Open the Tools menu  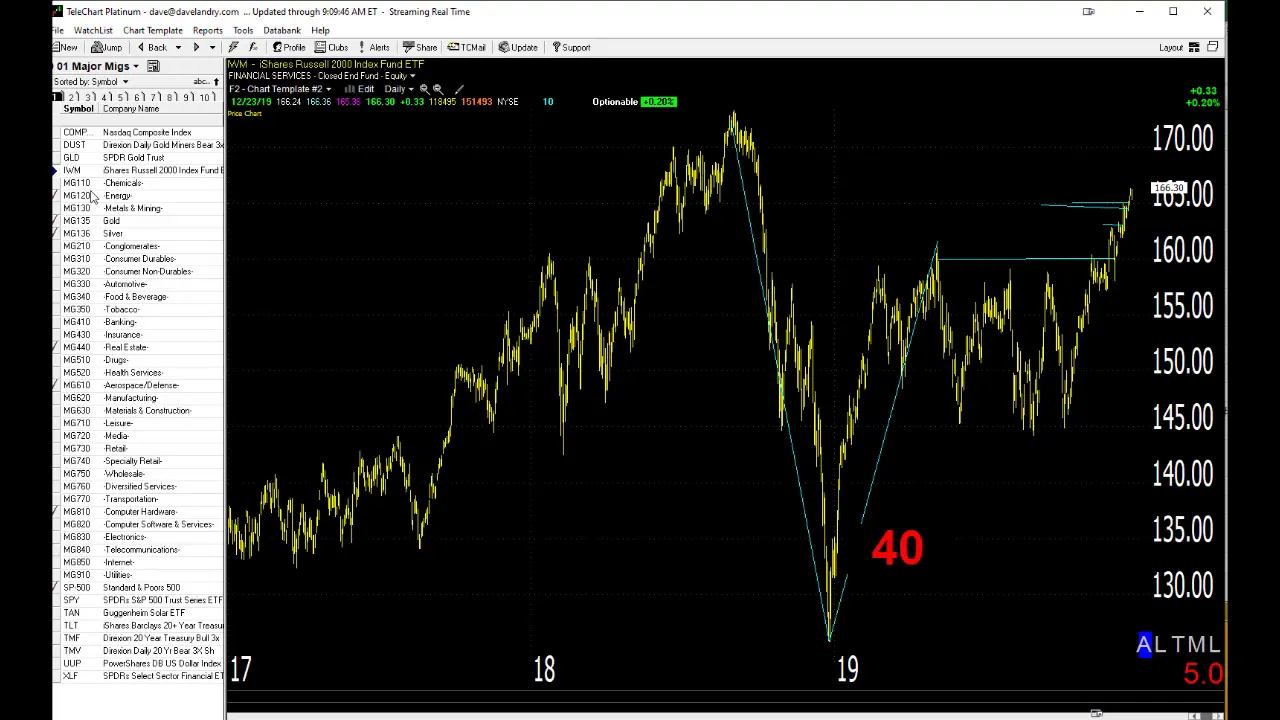(243, 30)
